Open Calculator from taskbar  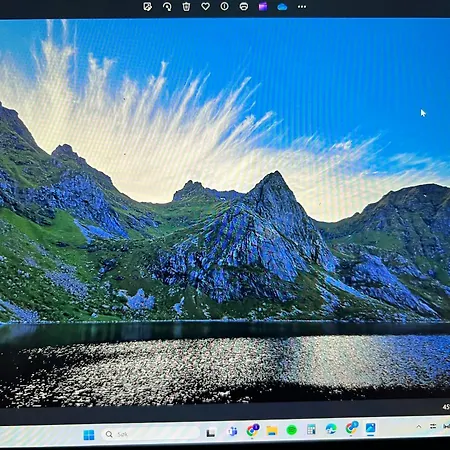(x=311, y=429)
